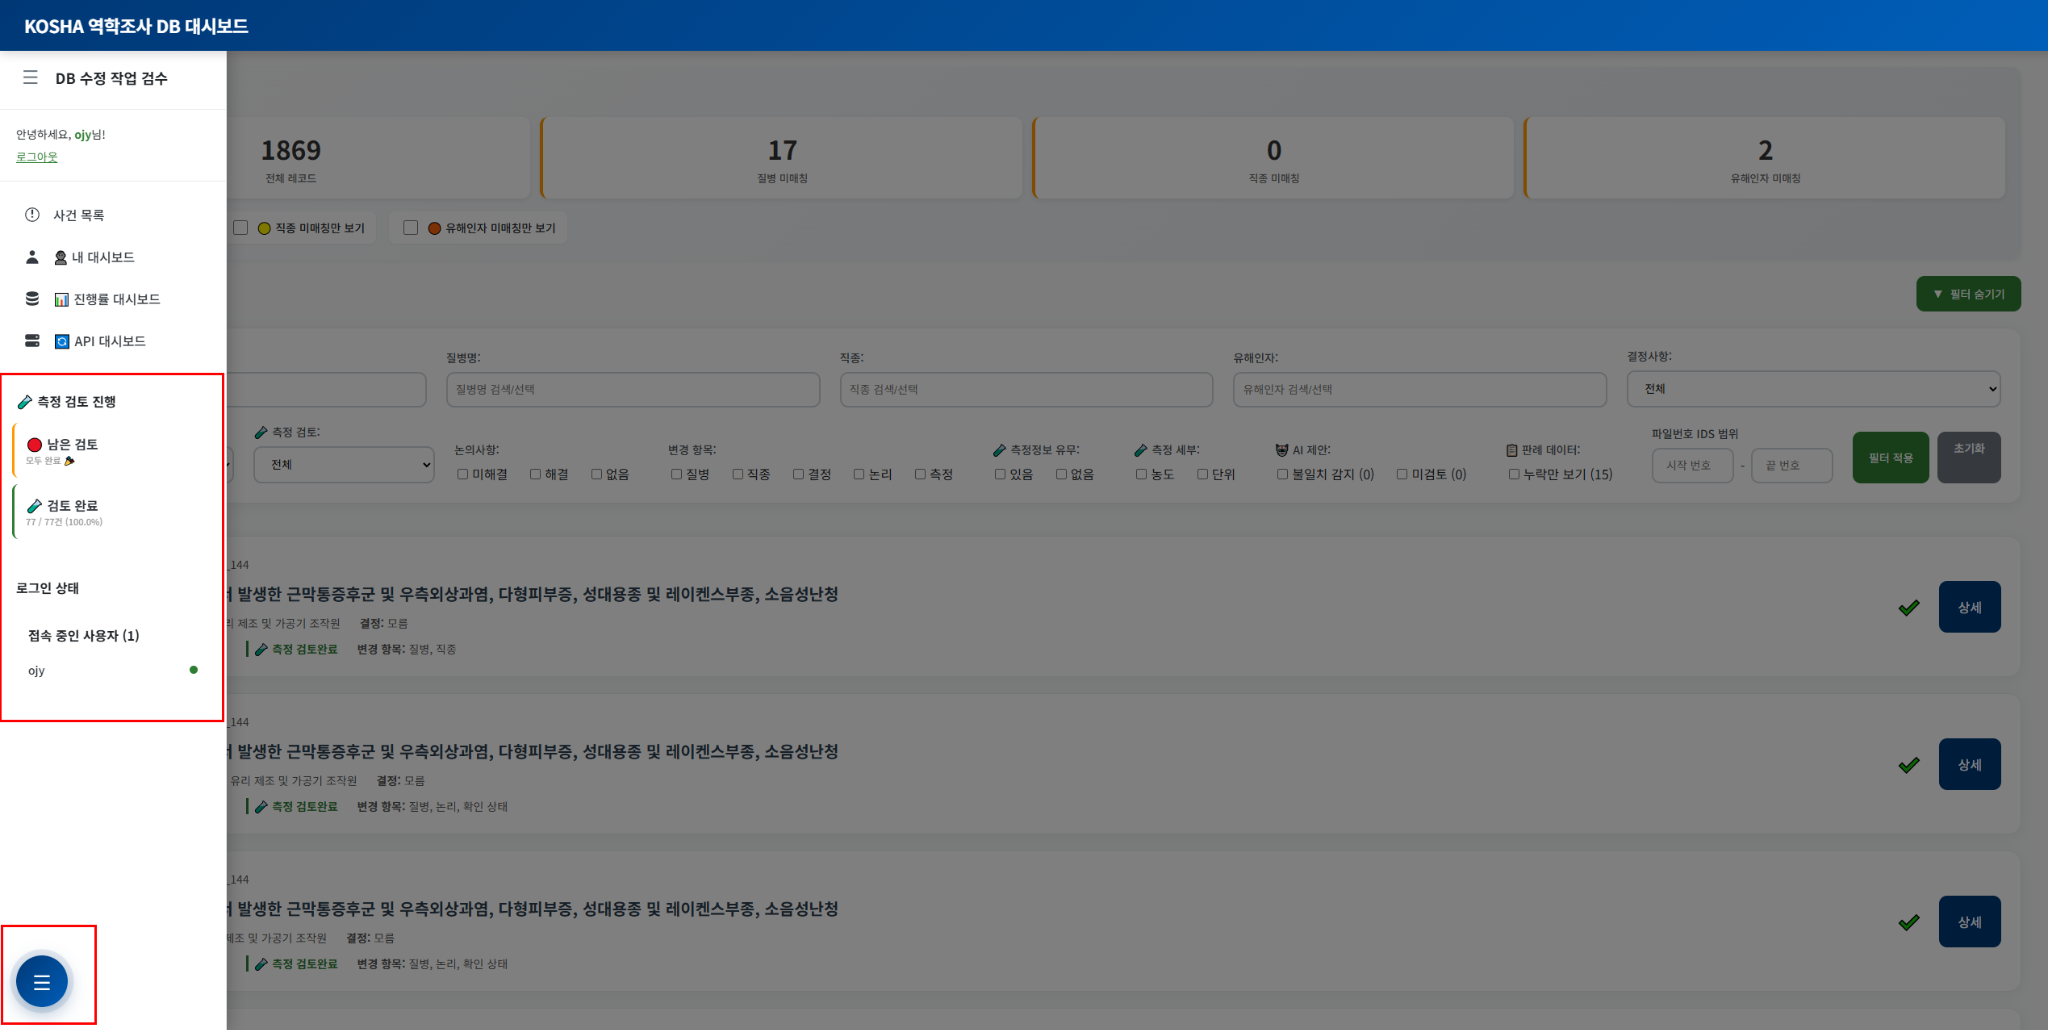Check the 미해결 checkbox
The image size is (2048, 1030).
[463, 474]
